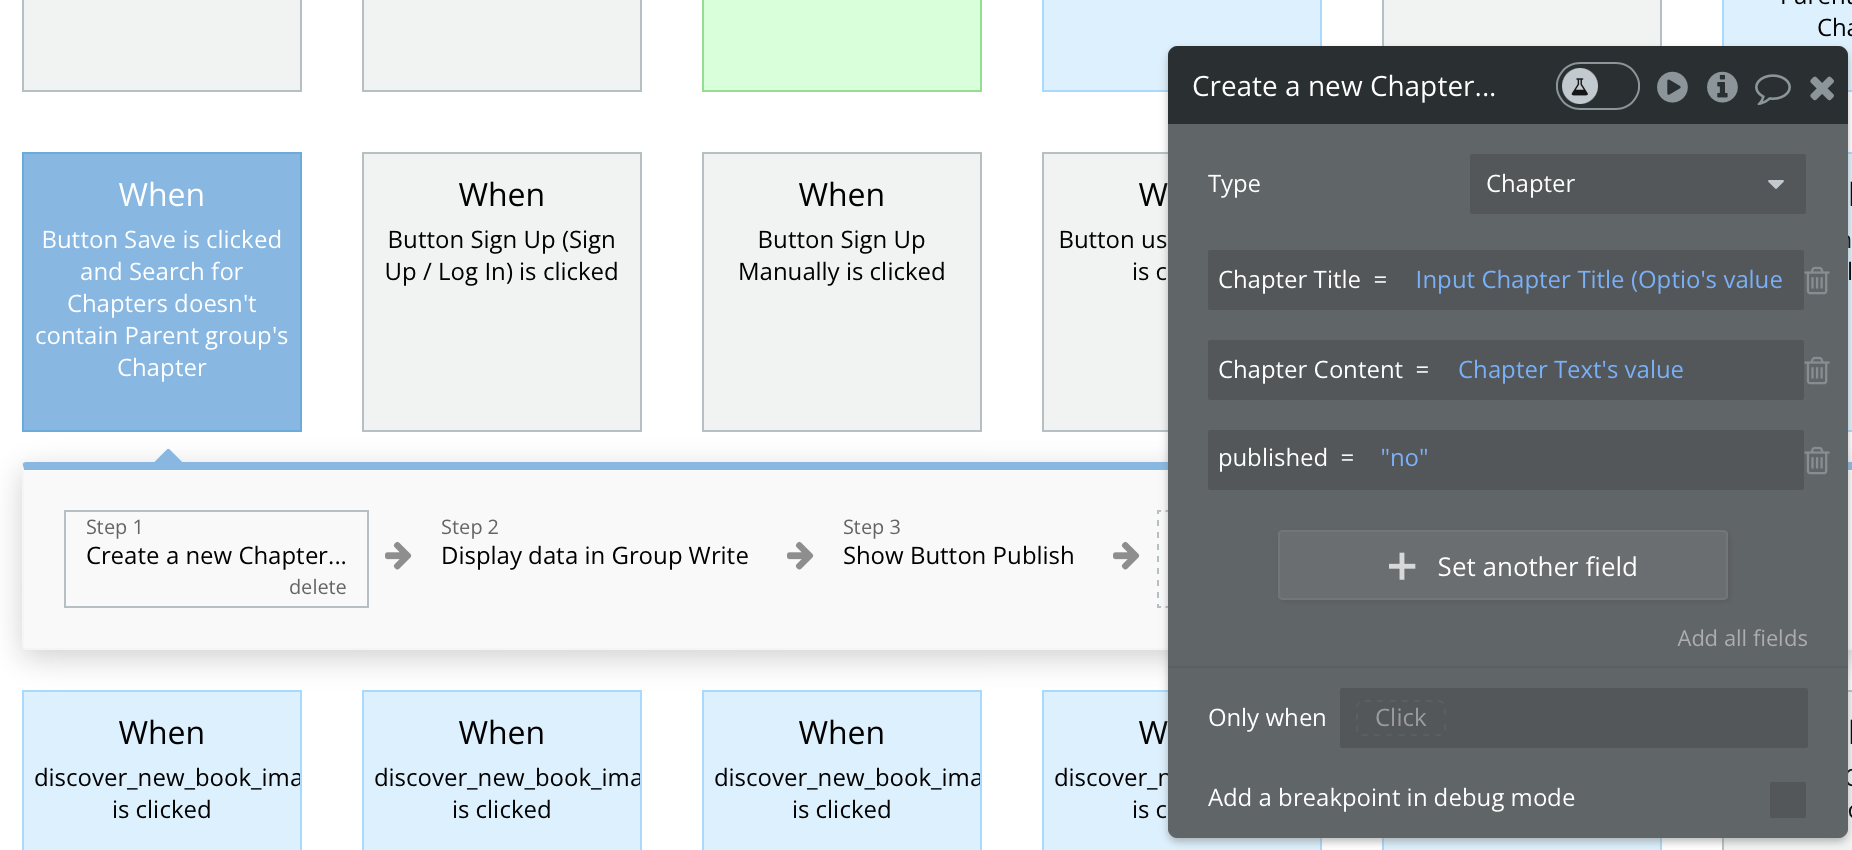Open the Type dropdown showing Chapter
Image resolution: width=1852 pixels, height=850 pixels.
1637,184
